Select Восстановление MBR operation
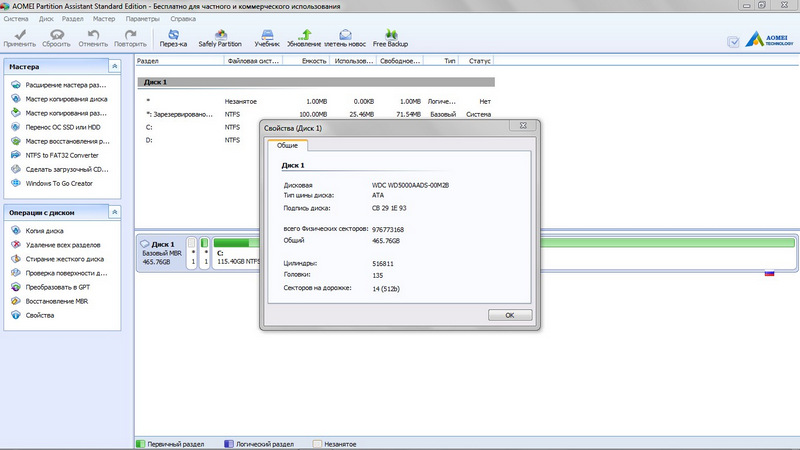The height and width of the screenshot is (450, 800). (57, 301)
